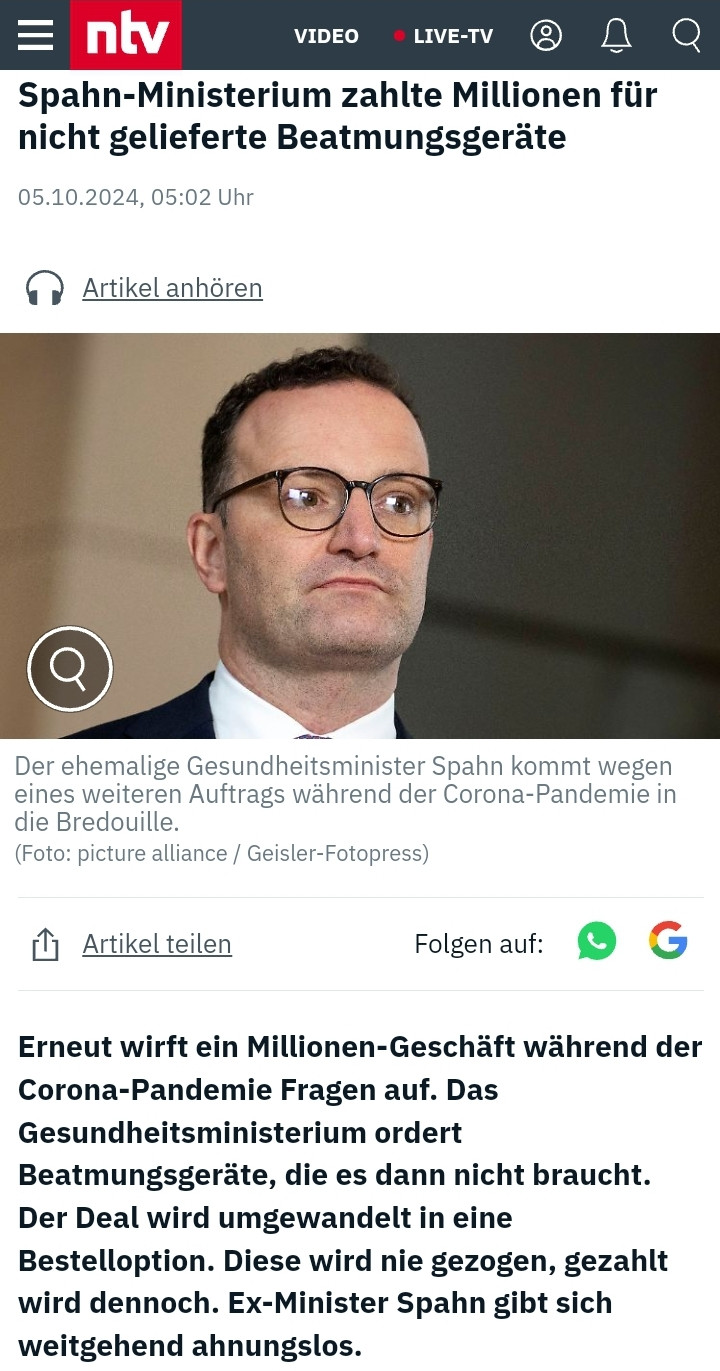Go to ntv homepage via logo
The height and width of the screenshot is (1371, 720).
(126, 35)
